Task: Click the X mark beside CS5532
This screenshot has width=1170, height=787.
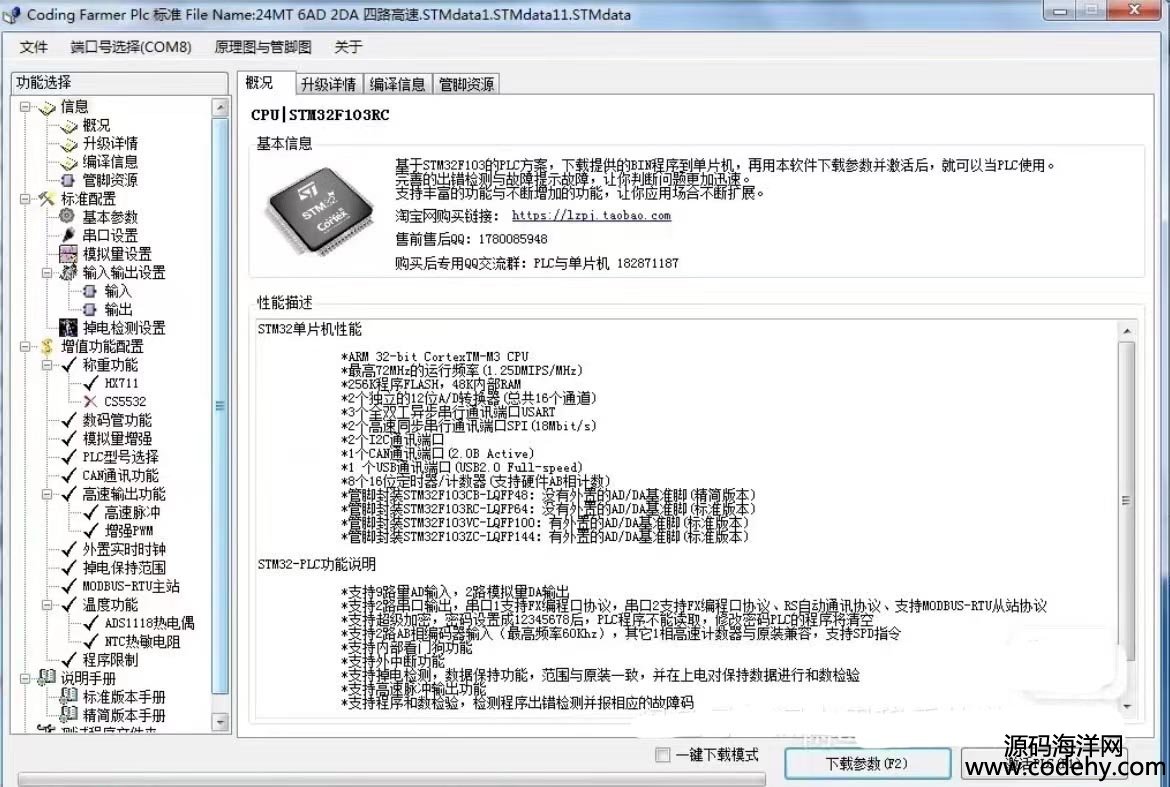Action: (x=91, y=401)
